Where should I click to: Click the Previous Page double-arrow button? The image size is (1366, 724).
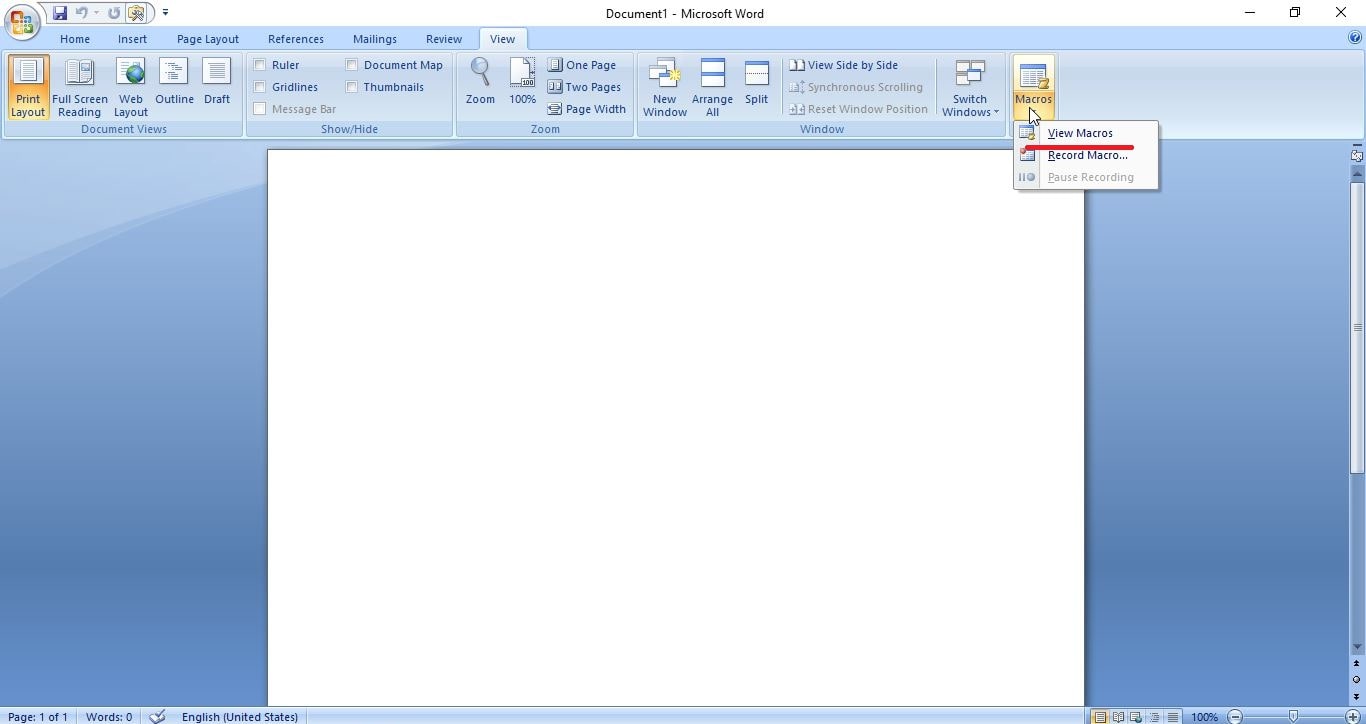(x=1357, y=663)
